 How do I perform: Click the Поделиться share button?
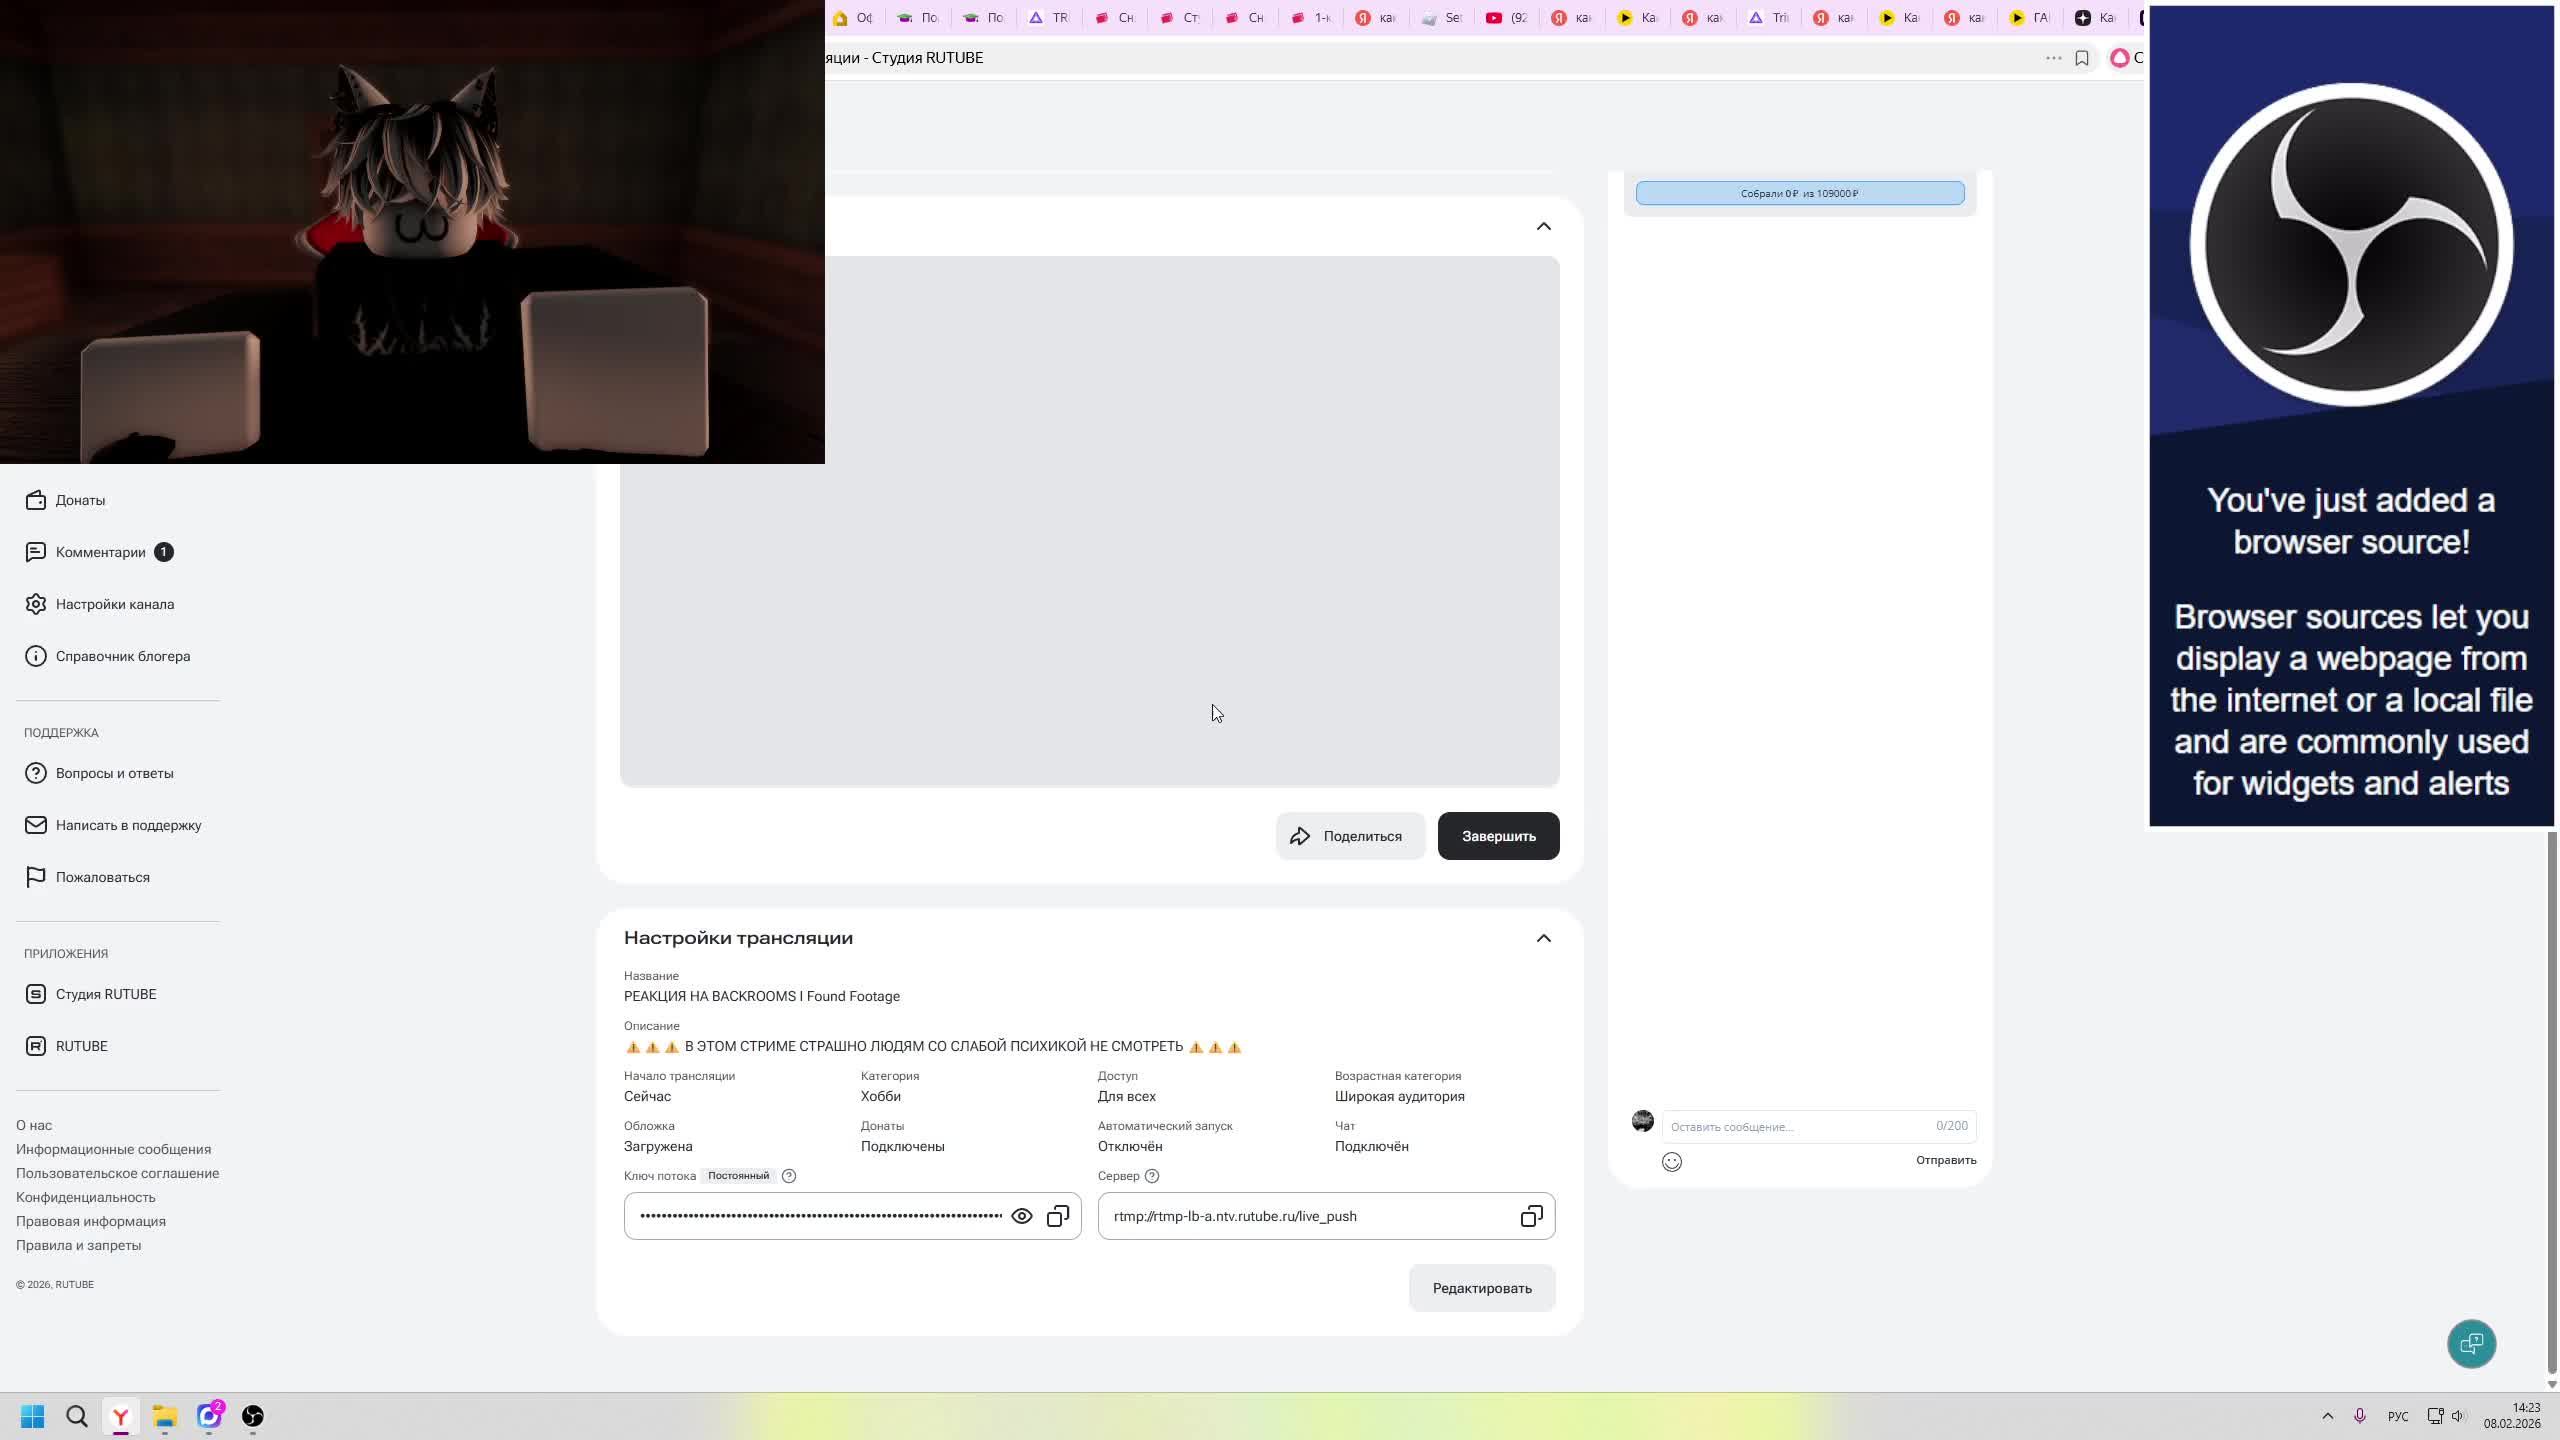click(1349, 836)
